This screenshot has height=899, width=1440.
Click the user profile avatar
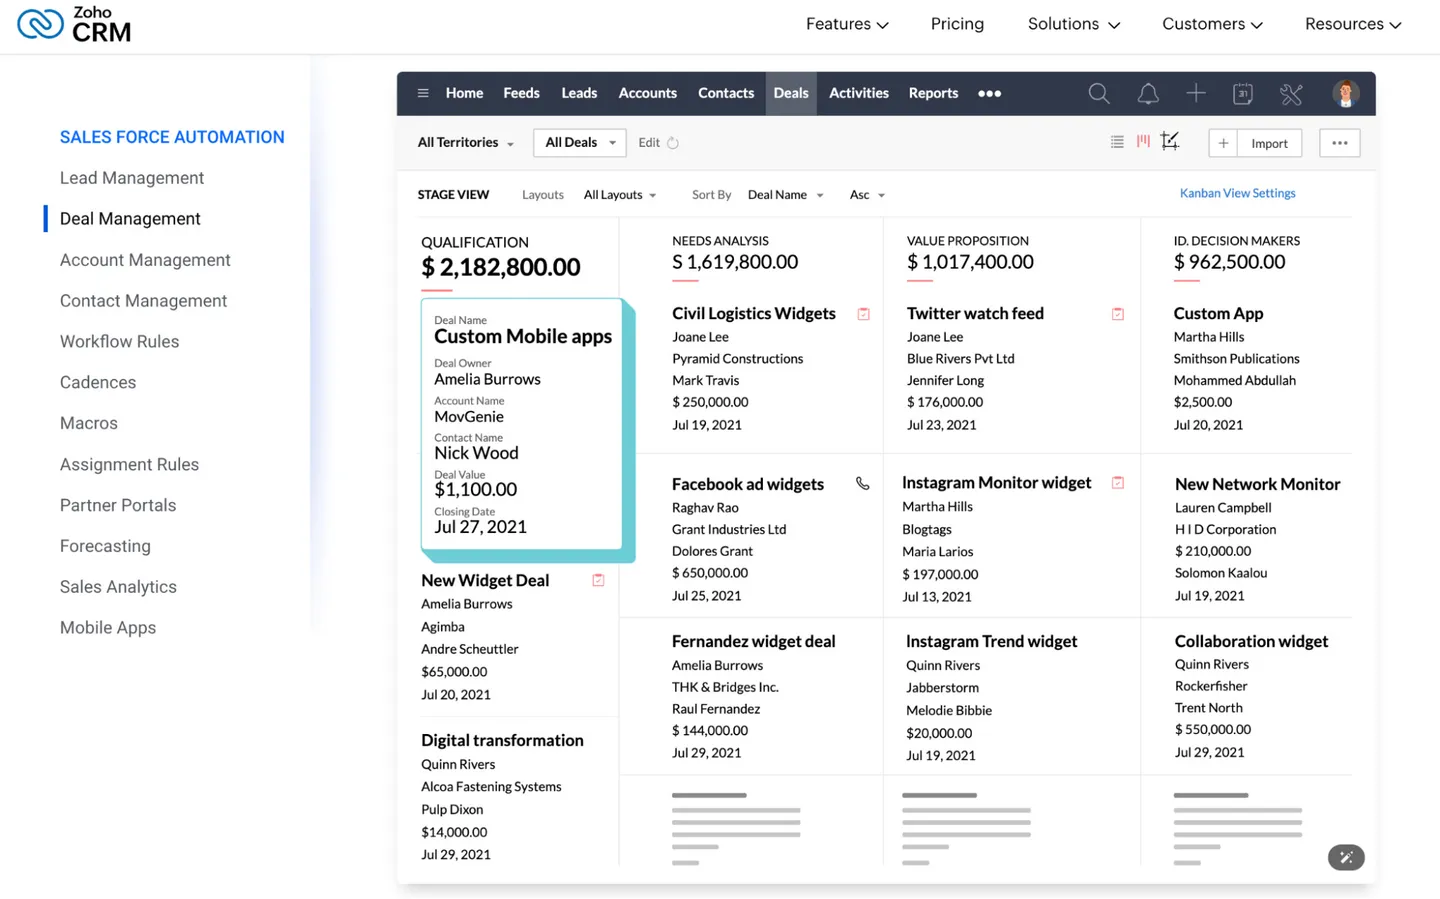(1345, 93)
